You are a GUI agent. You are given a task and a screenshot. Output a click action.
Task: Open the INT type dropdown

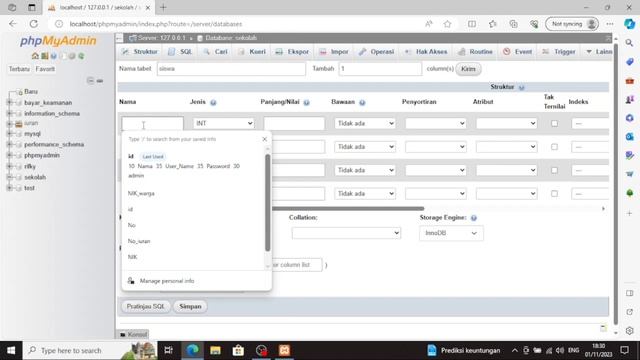point(224,123)
